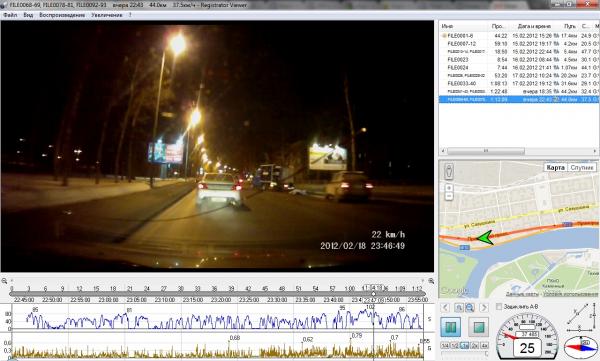This screenshot has height=361, width=600.
Task: Click the timeline zoom-out magnifier at left
Action: (4, 281)
